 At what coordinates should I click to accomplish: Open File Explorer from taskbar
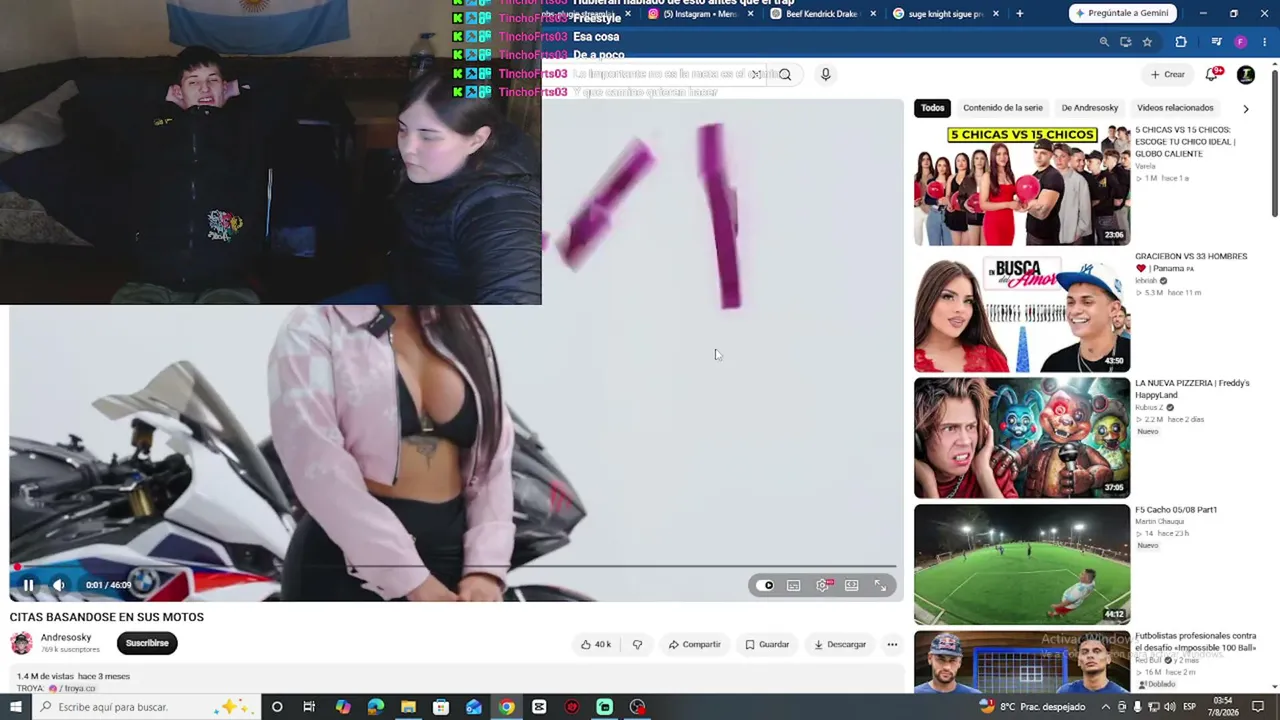[x=408, y=707]
